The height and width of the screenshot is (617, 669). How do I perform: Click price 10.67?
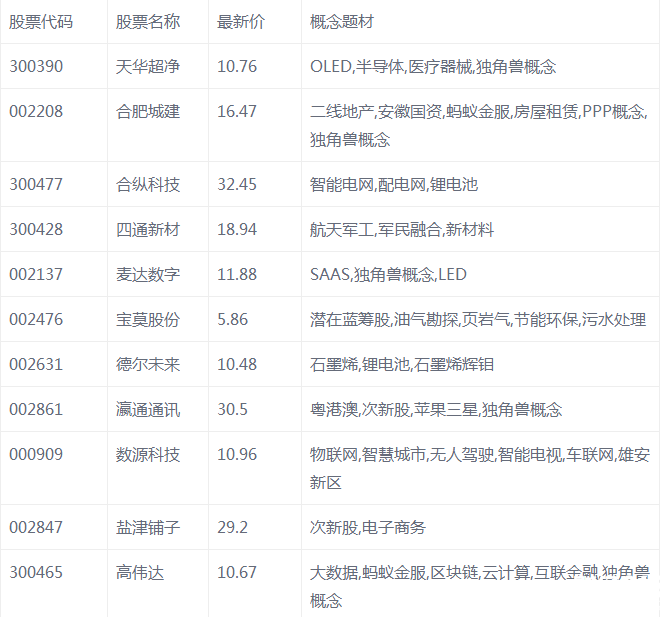tap(237, 573)
